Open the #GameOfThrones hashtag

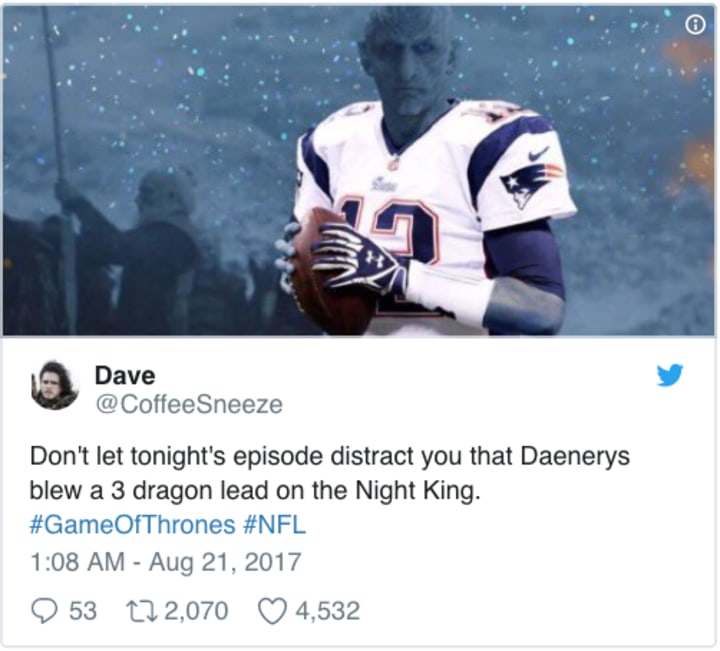(x=133, y=525)
